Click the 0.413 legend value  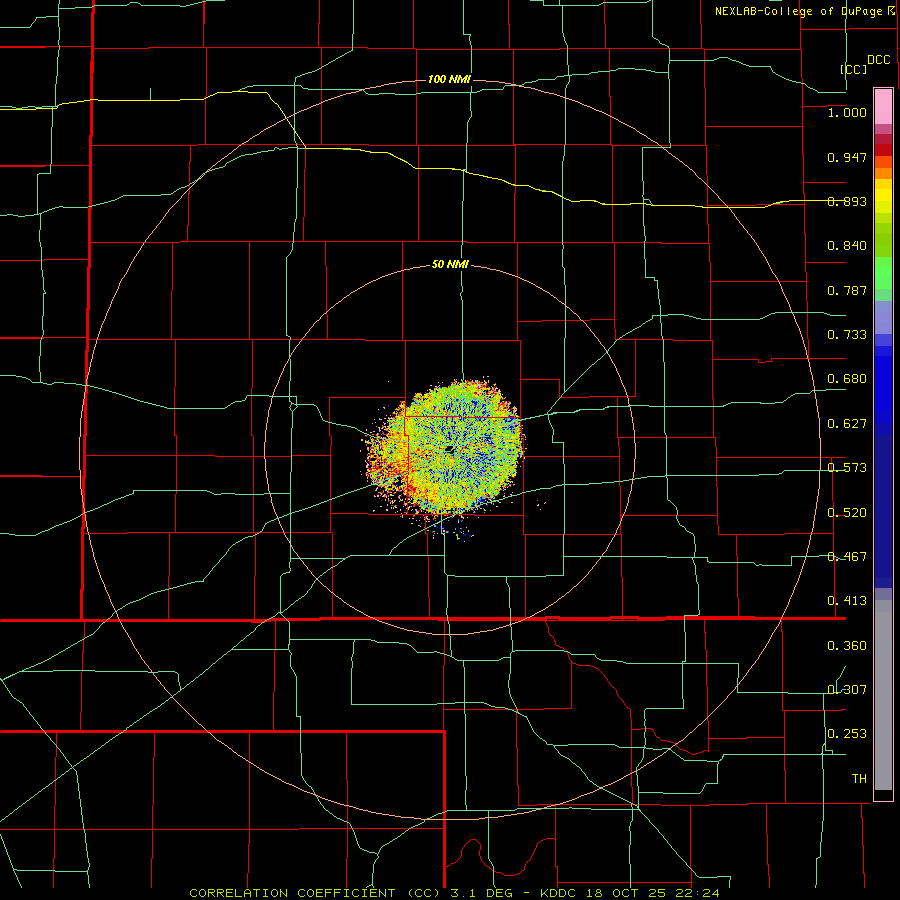point(847,601)
